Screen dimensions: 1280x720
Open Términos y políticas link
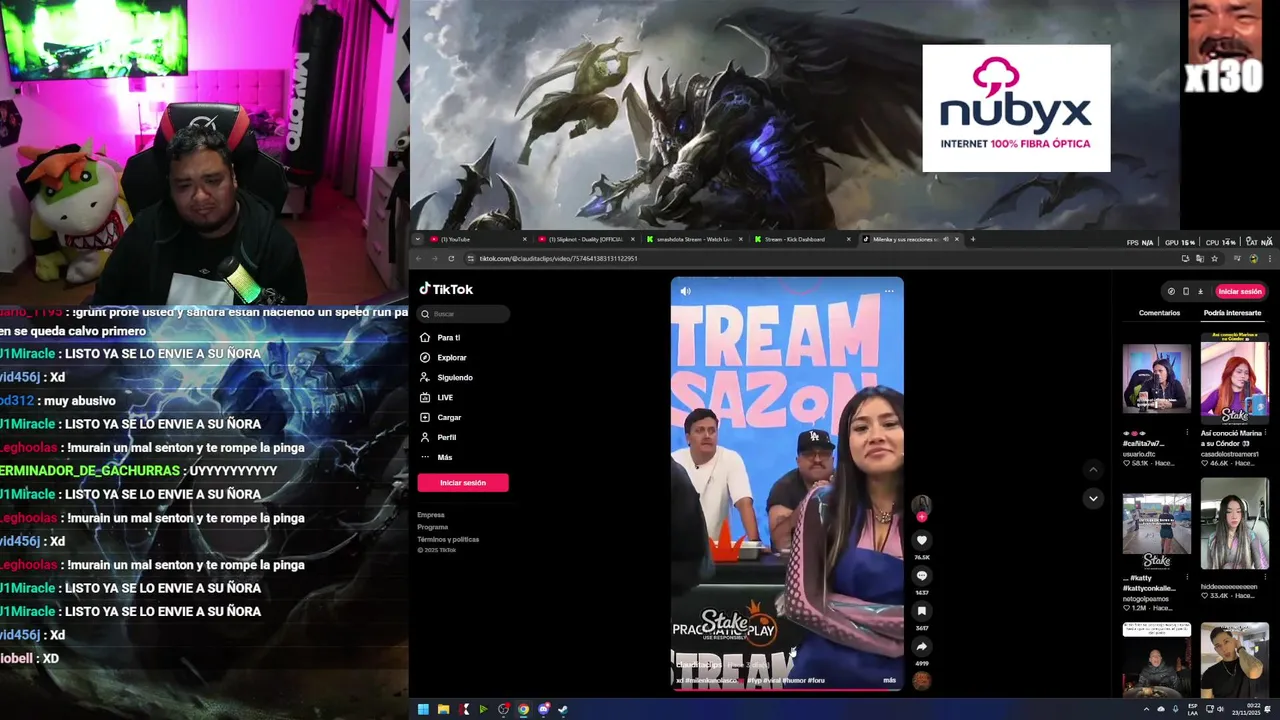(448, 539)
